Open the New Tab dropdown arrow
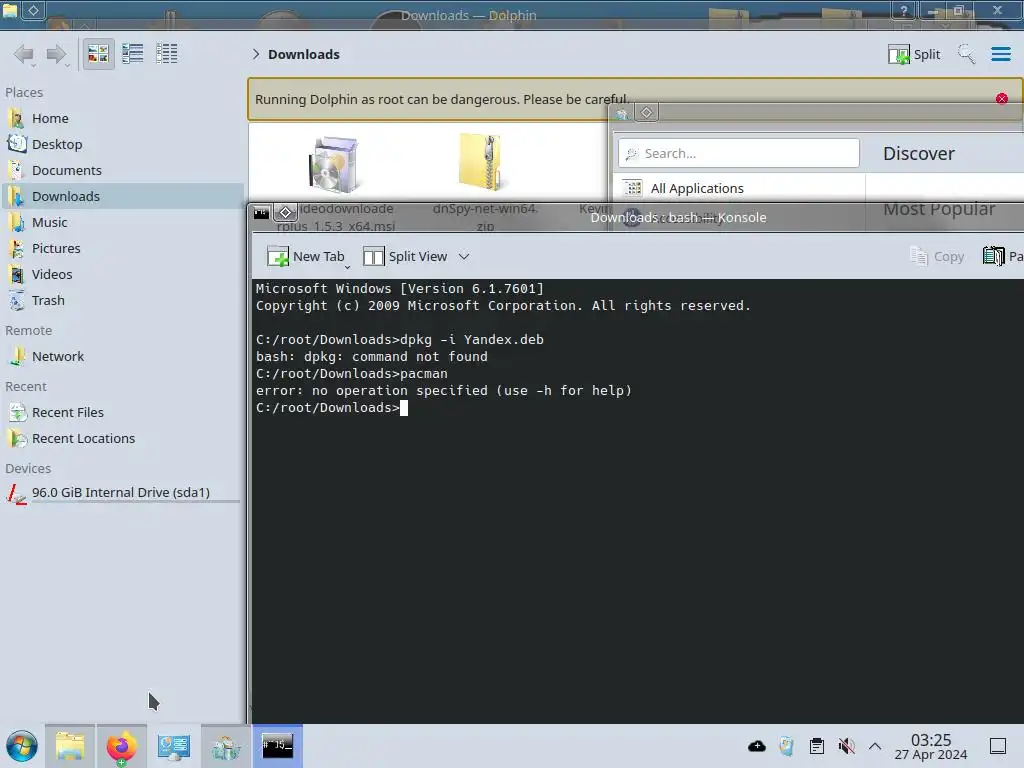The image size is (1024, 768). point(347,267)
